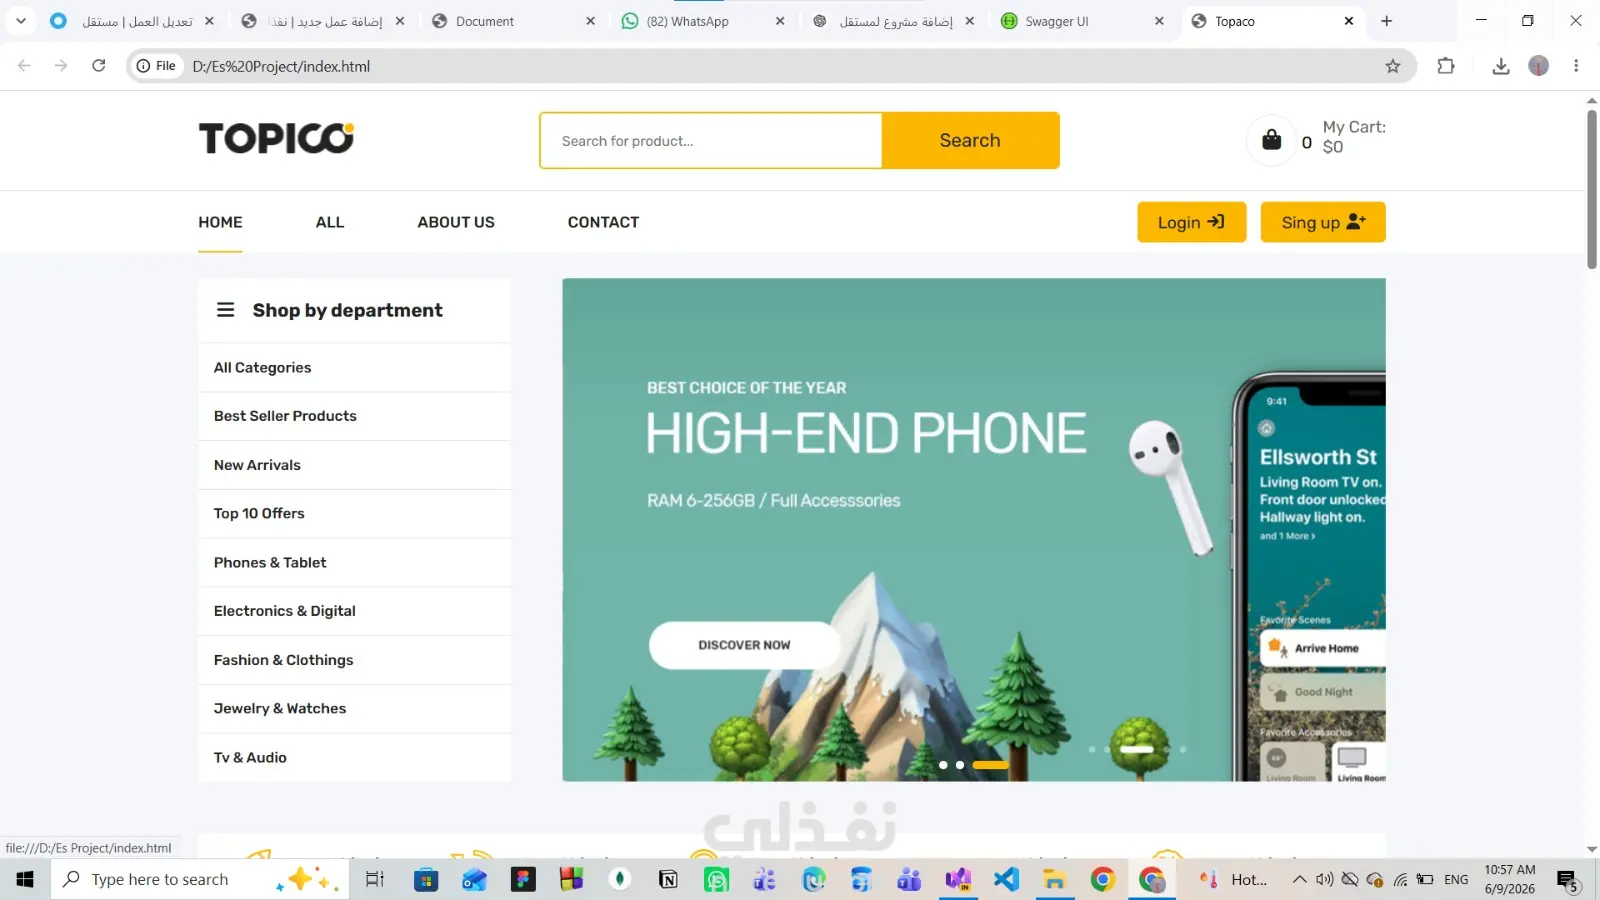Open File Explorer from the taskbar
This screenshot has width=1600, height=900.
pyautogui.click(x=1054, y=879)
